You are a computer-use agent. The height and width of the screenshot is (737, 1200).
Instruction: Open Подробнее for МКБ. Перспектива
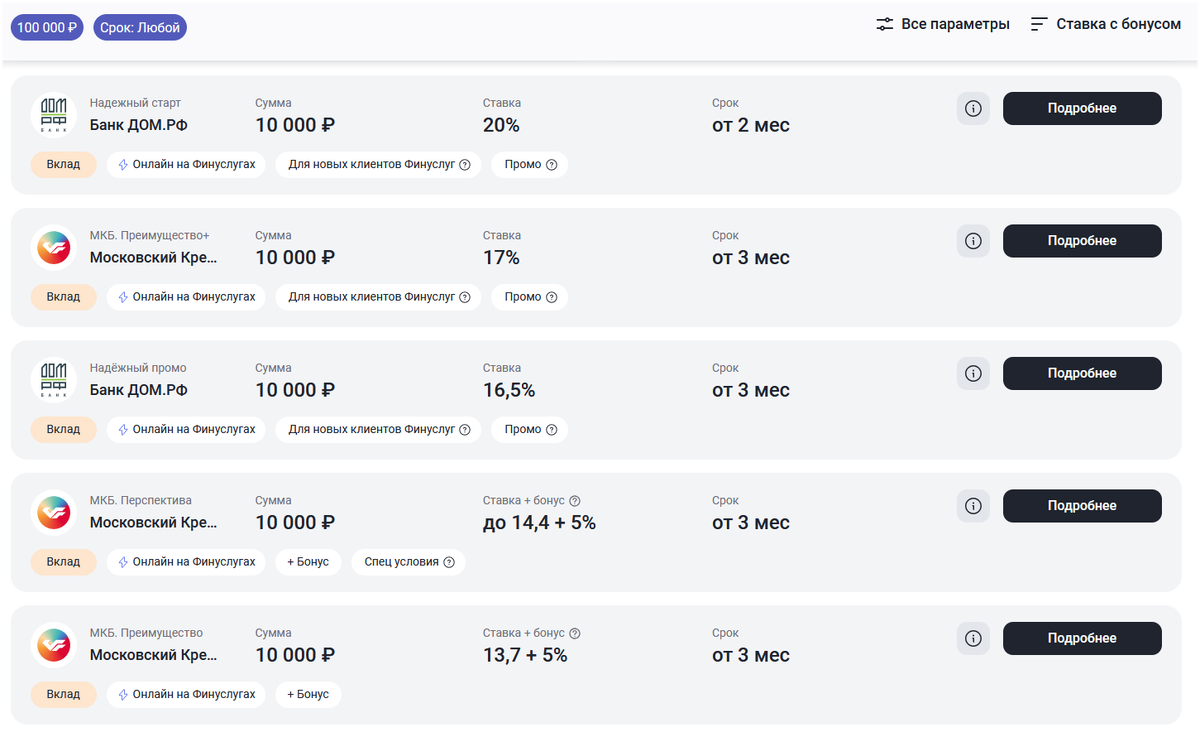[1082, 506]
